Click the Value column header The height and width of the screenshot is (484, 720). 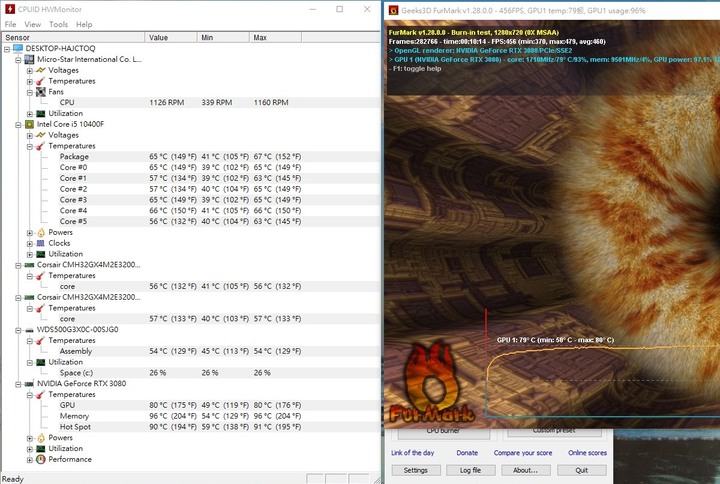pyautogui.click(x=171, y=38)
